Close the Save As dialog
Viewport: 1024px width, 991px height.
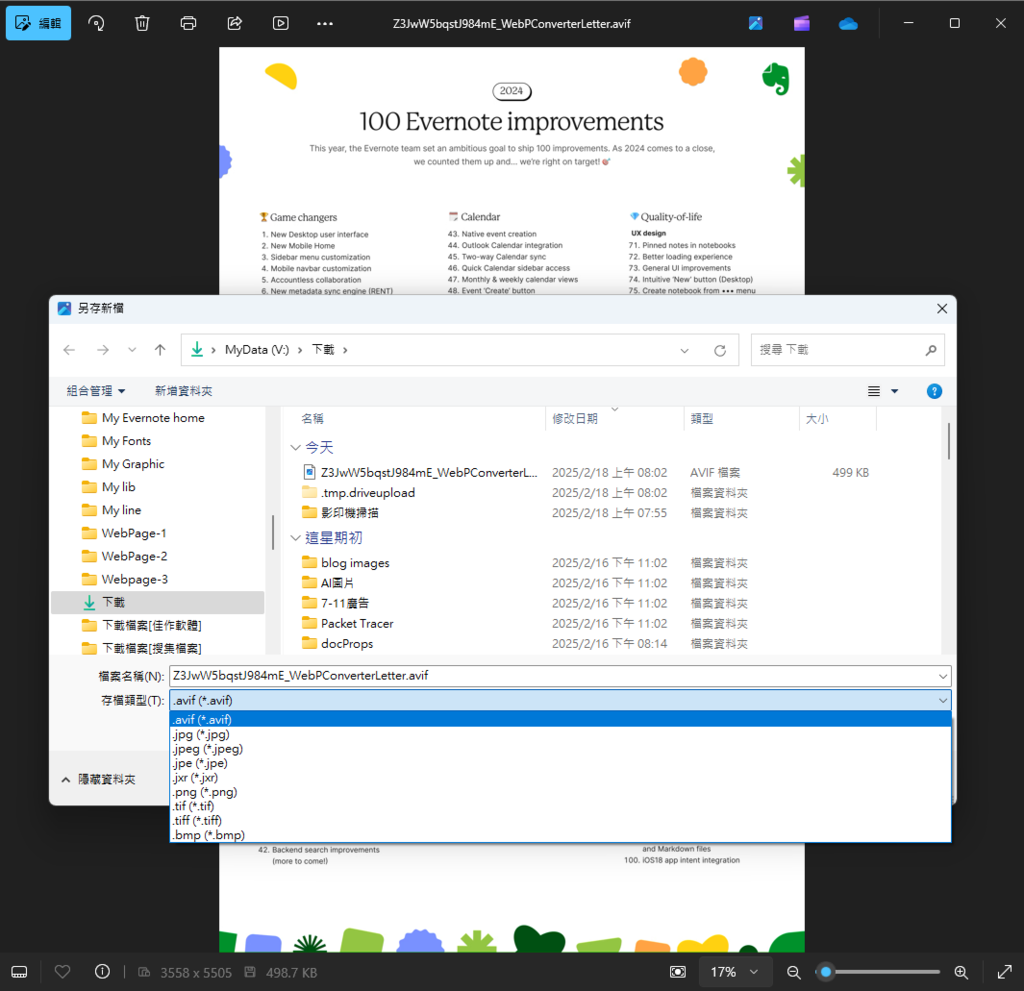[942, 308]
